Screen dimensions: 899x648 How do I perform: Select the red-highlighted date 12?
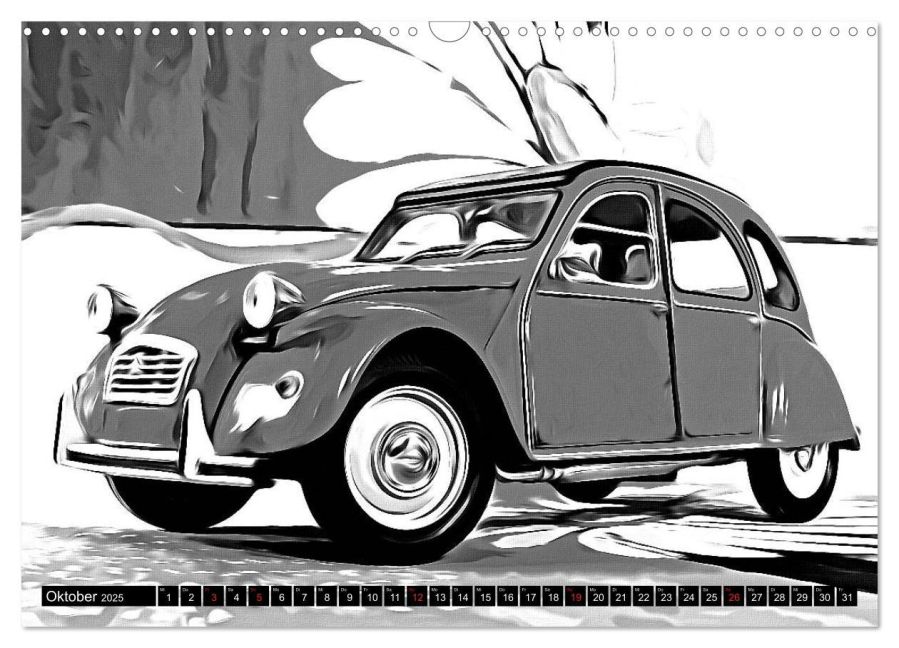tap(417, 597)
